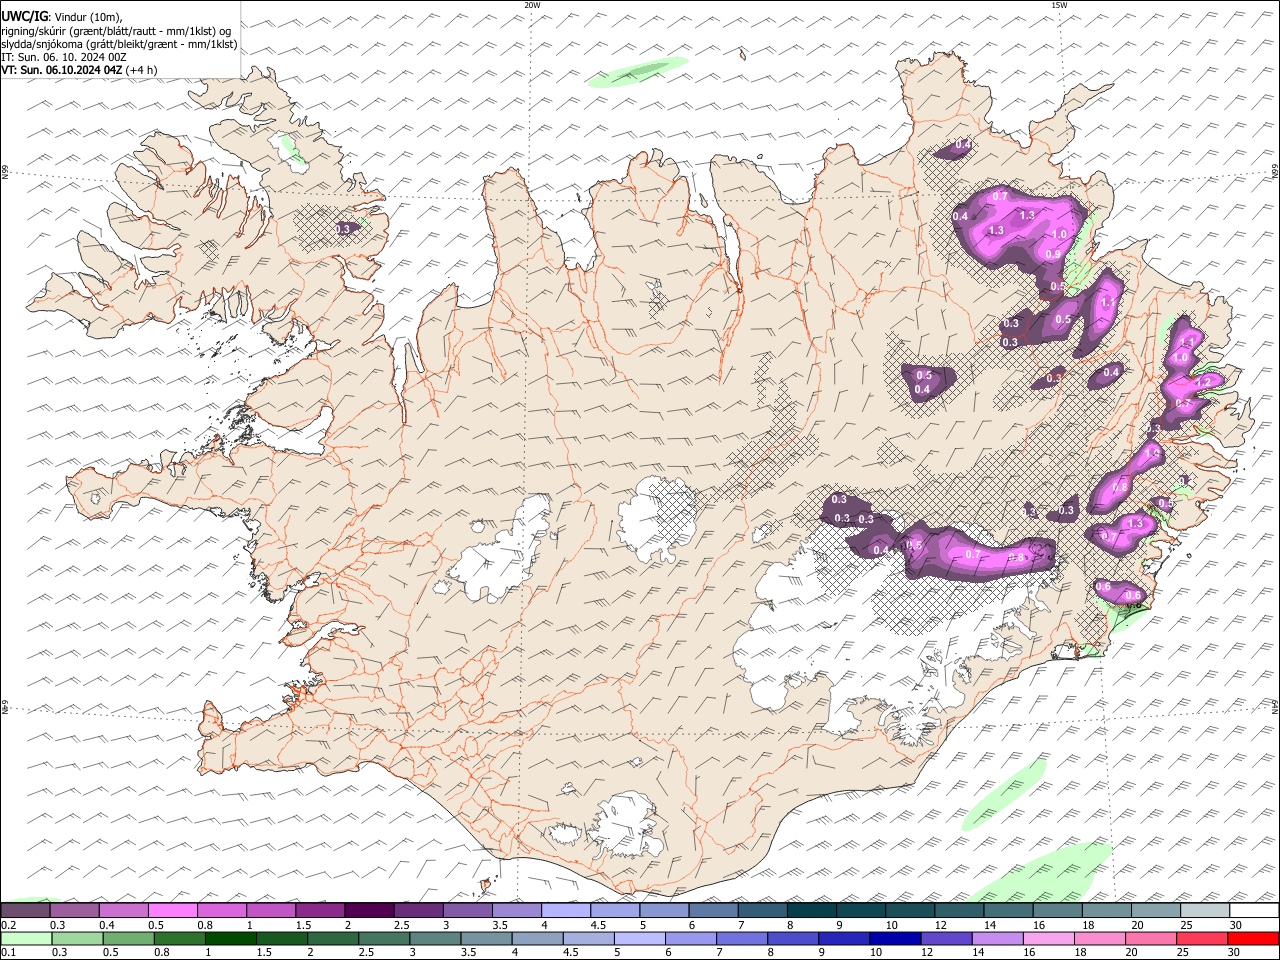Pick the lower legend swatch for 0.1–0.3
The width and height of the screenshot is (1280, 960).
[x=26, y=939]
